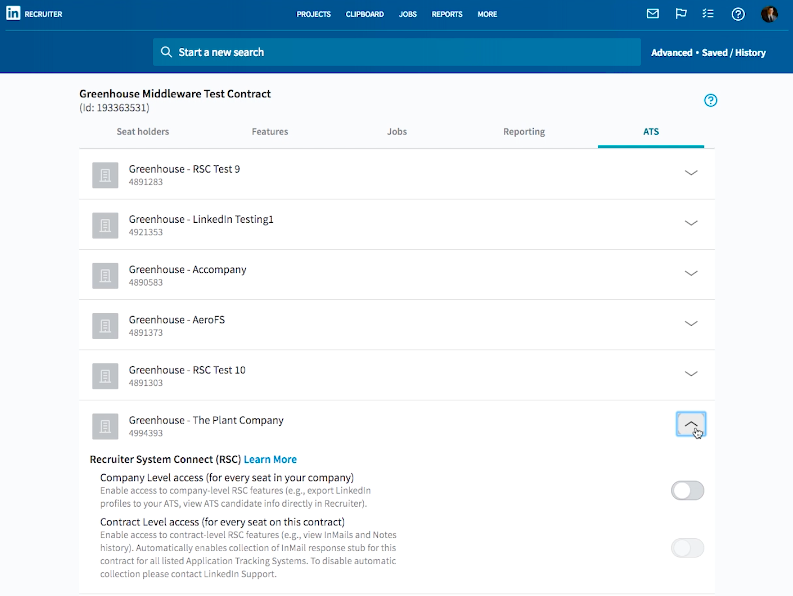
Task: Expand Greenhouse - Accompany row
Action: [x=691, y=273]
